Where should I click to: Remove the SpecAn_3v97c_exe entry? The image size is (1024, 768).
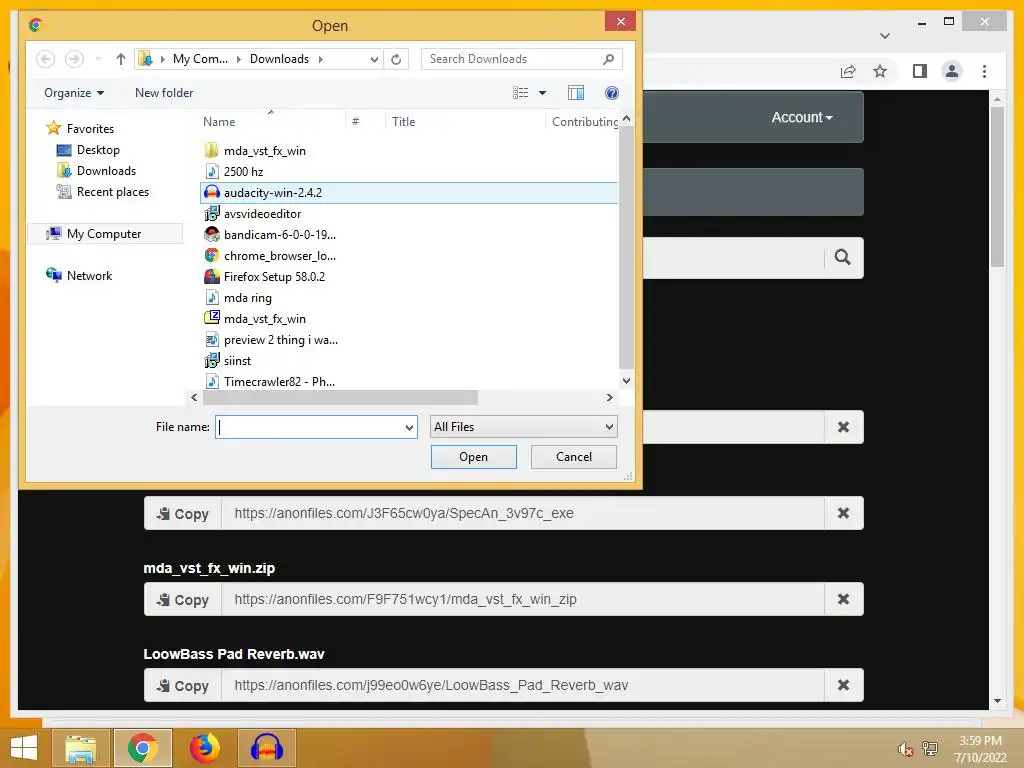[x=843, y=513]
